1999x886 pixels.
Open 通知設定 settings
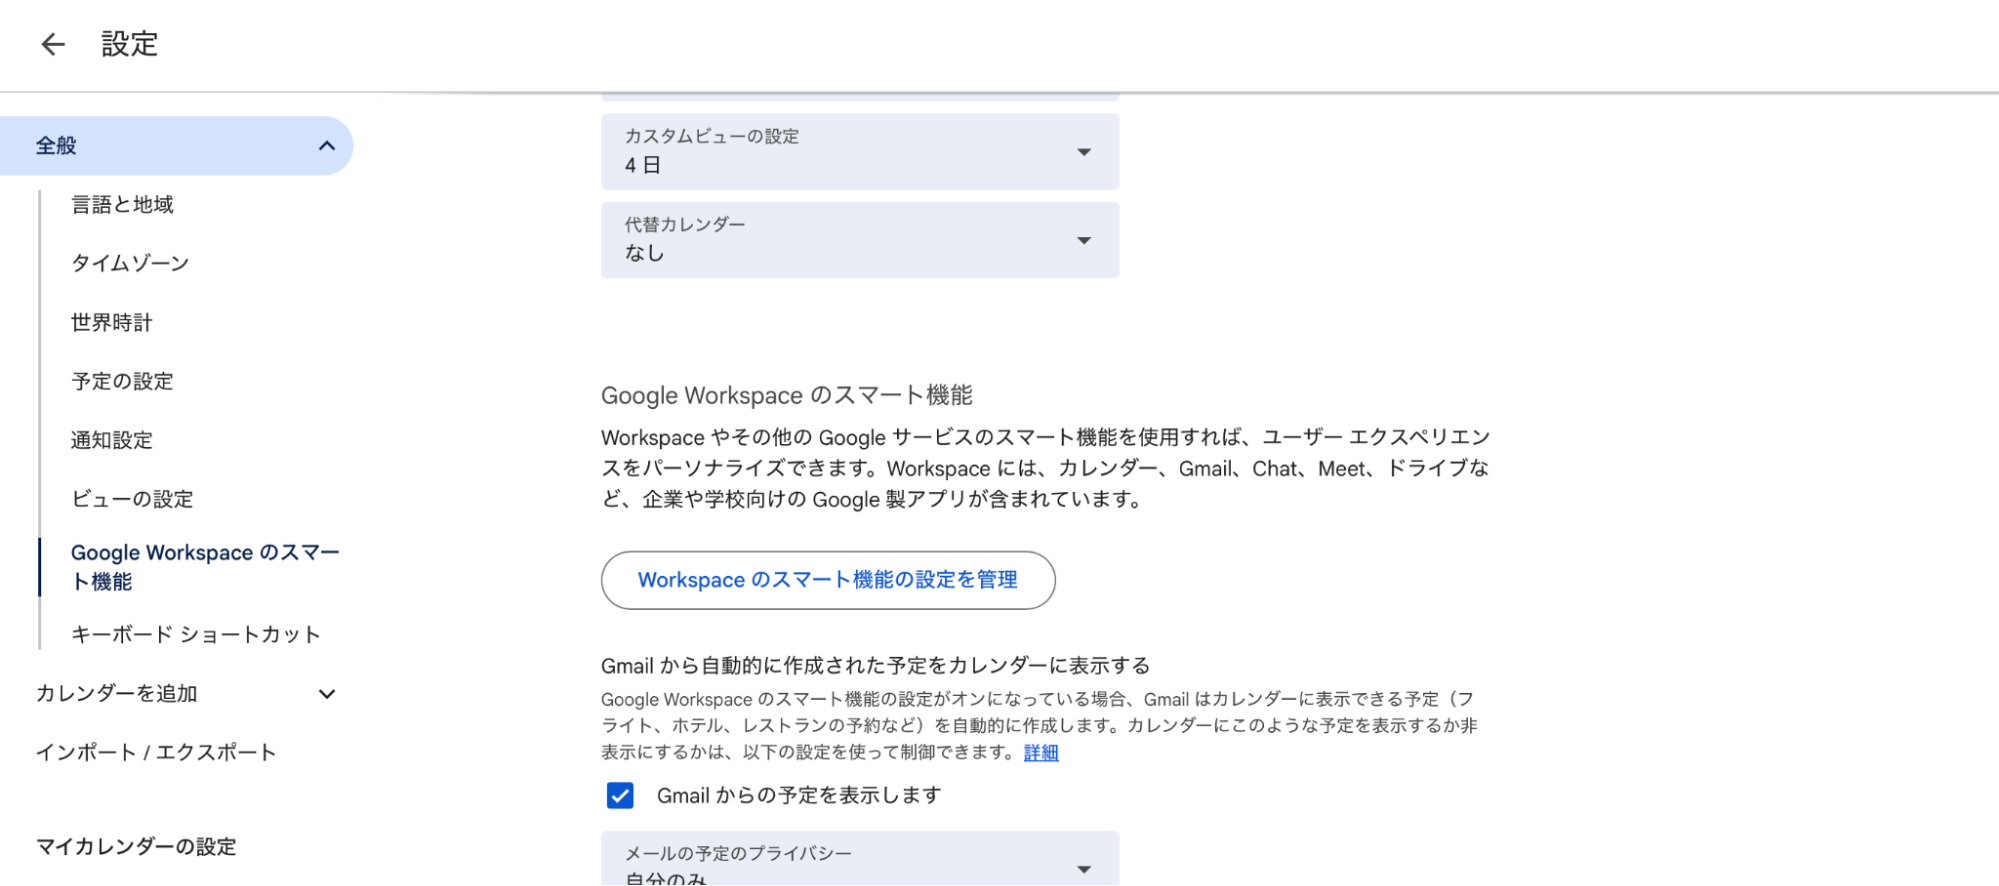(111, 440)
